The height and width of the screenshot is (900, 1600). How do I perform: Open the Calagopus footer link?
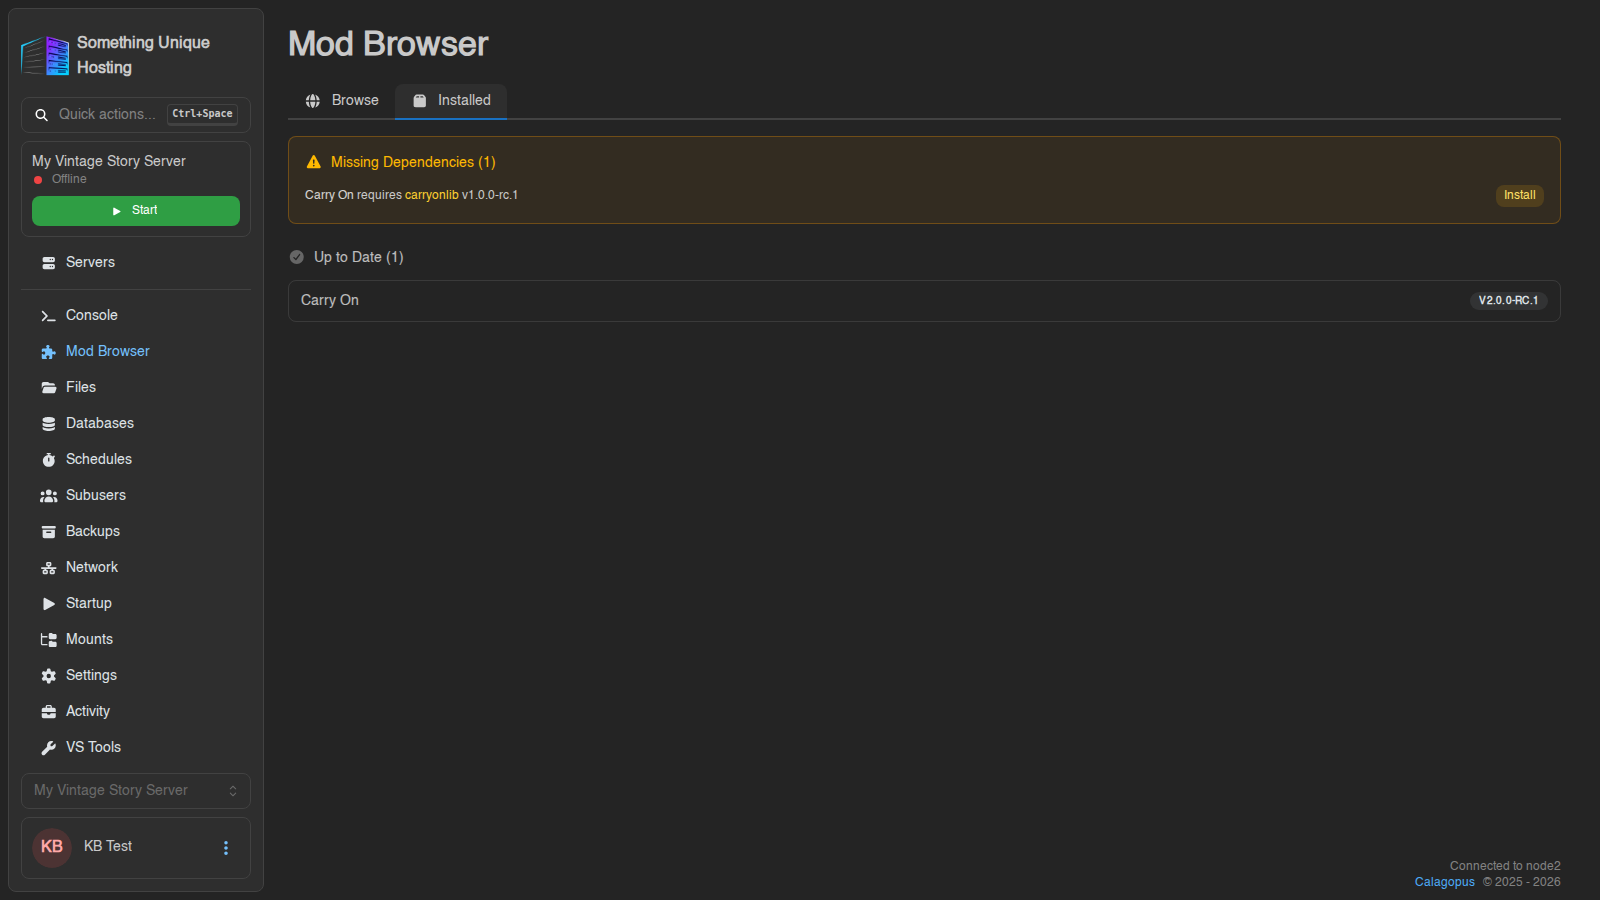(x=1444, y=882)
